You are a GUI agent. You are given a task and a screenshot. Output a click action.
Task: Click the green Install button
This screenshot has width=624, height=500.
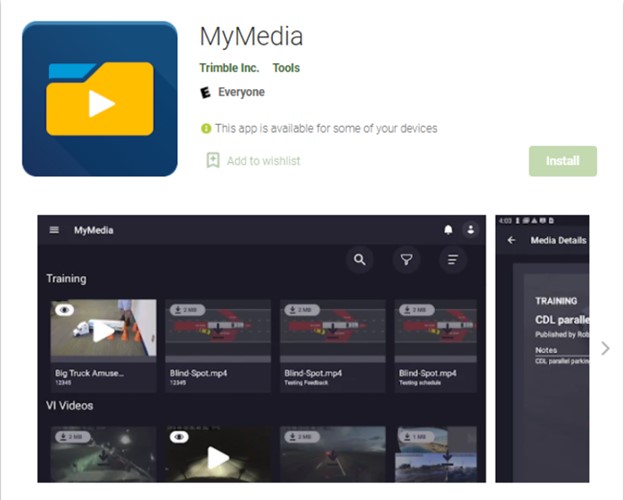pos(563,161)
